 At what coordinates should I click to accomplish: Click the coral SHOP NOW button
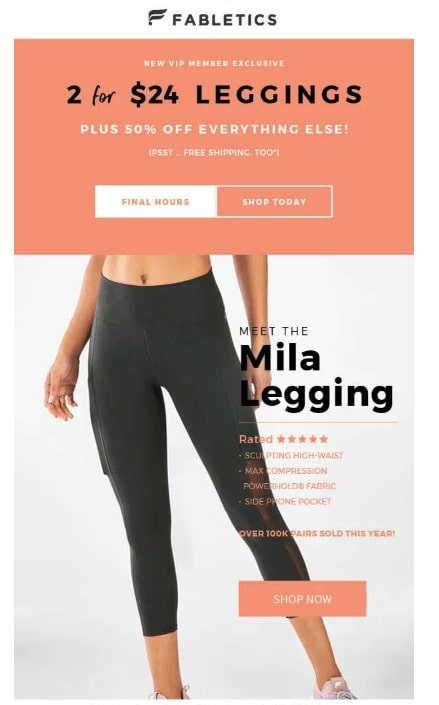tap(302, 598)
